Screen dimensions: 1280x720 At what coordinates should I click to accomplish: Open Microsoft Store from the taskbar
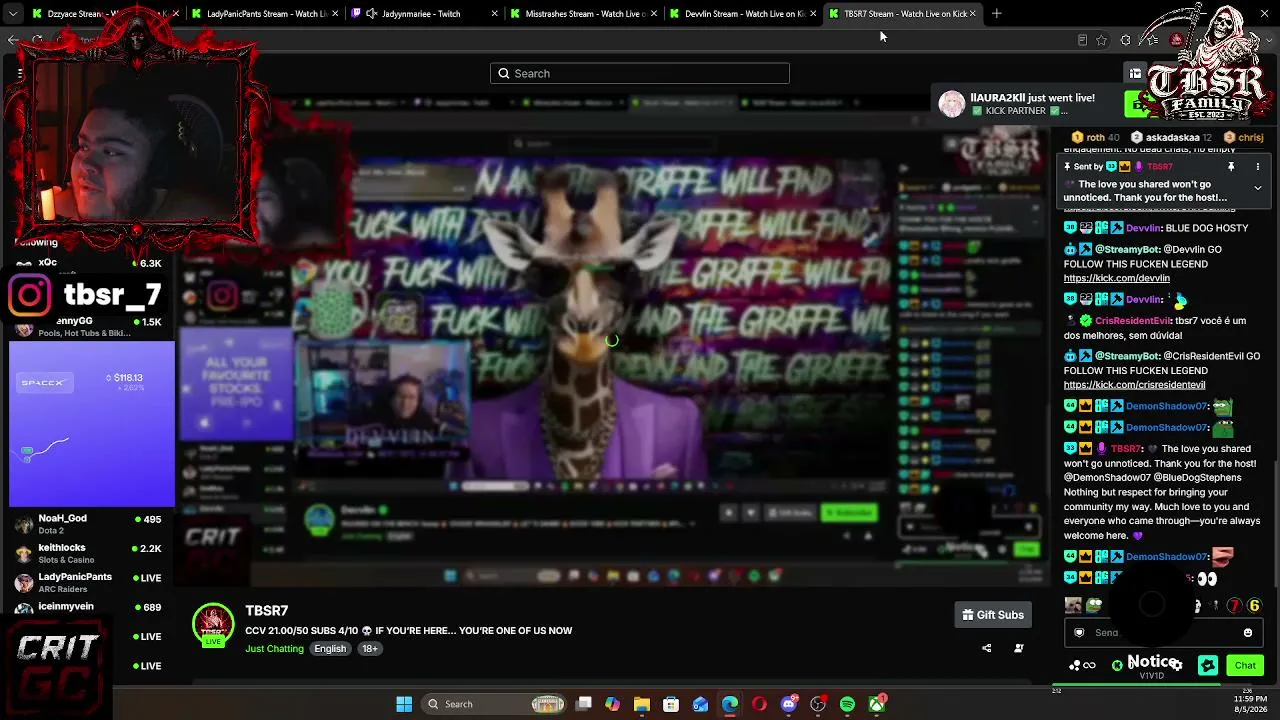coord(671,704)
